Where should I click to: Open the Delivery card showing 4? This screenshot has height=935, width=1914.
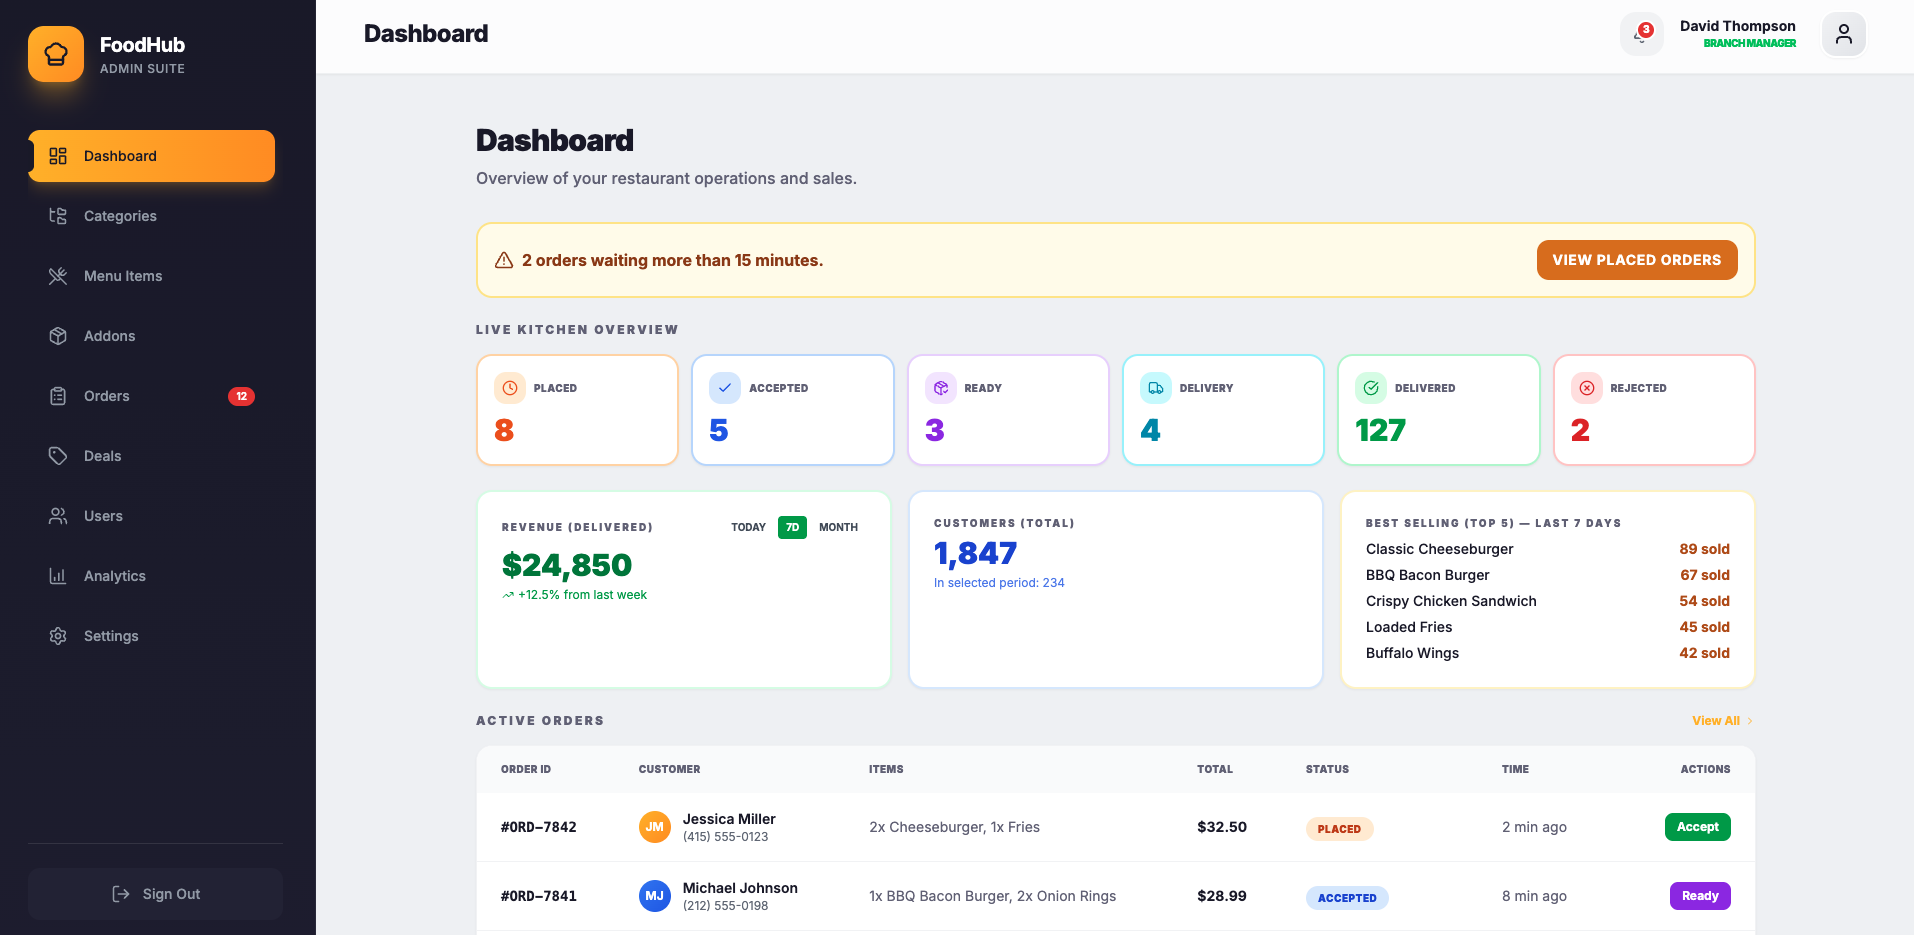(x=1224, y=410)
